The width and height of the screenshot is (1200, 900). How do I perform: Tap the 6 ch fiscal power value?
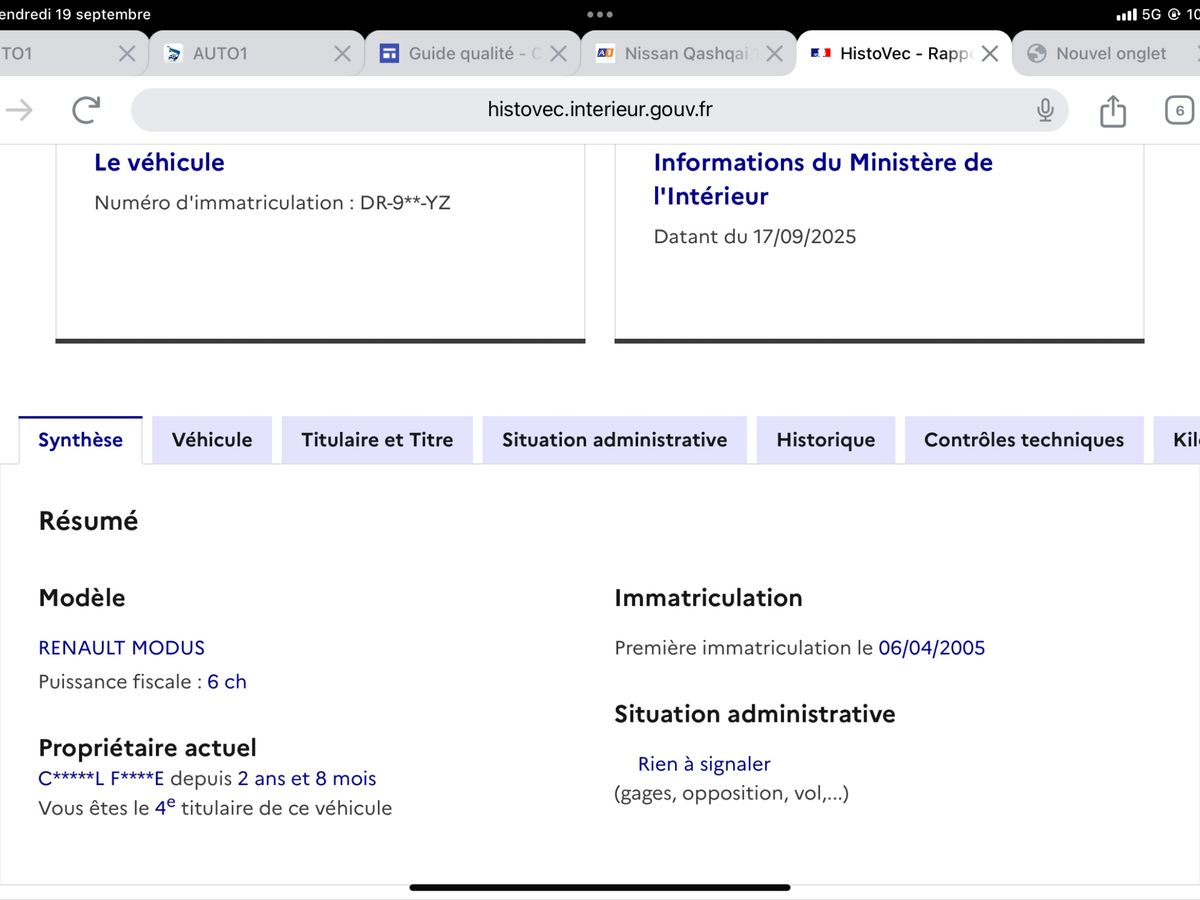click(x=227, y=682)
